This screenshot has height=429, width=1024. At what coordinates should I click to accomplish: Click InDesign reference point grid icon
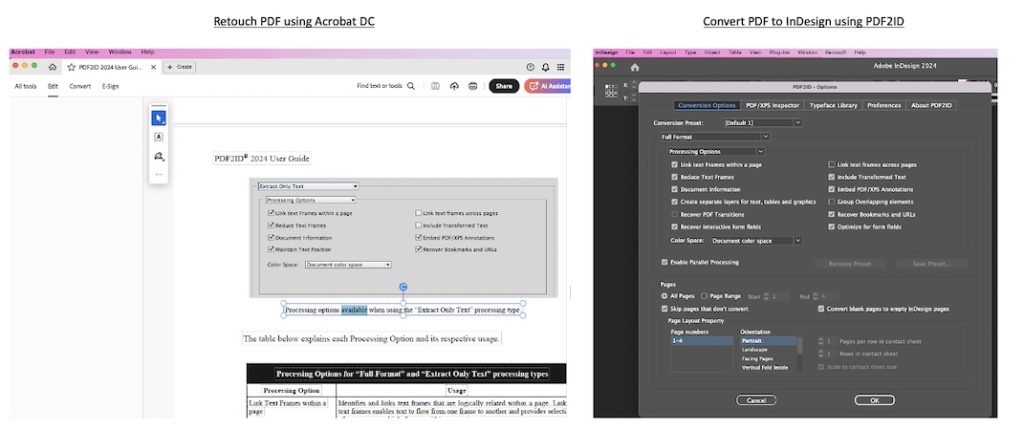point(611,91)
